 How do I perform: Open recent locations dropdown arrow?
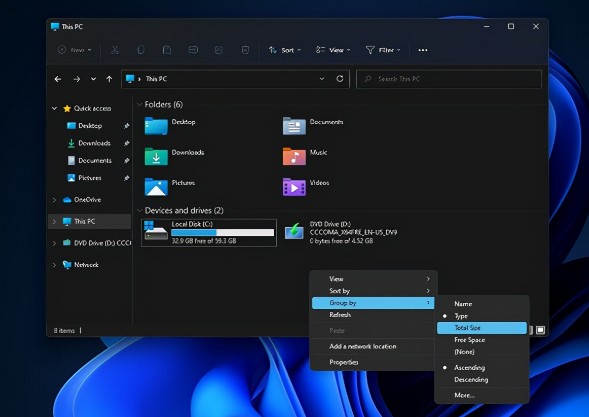coord(93,79)
